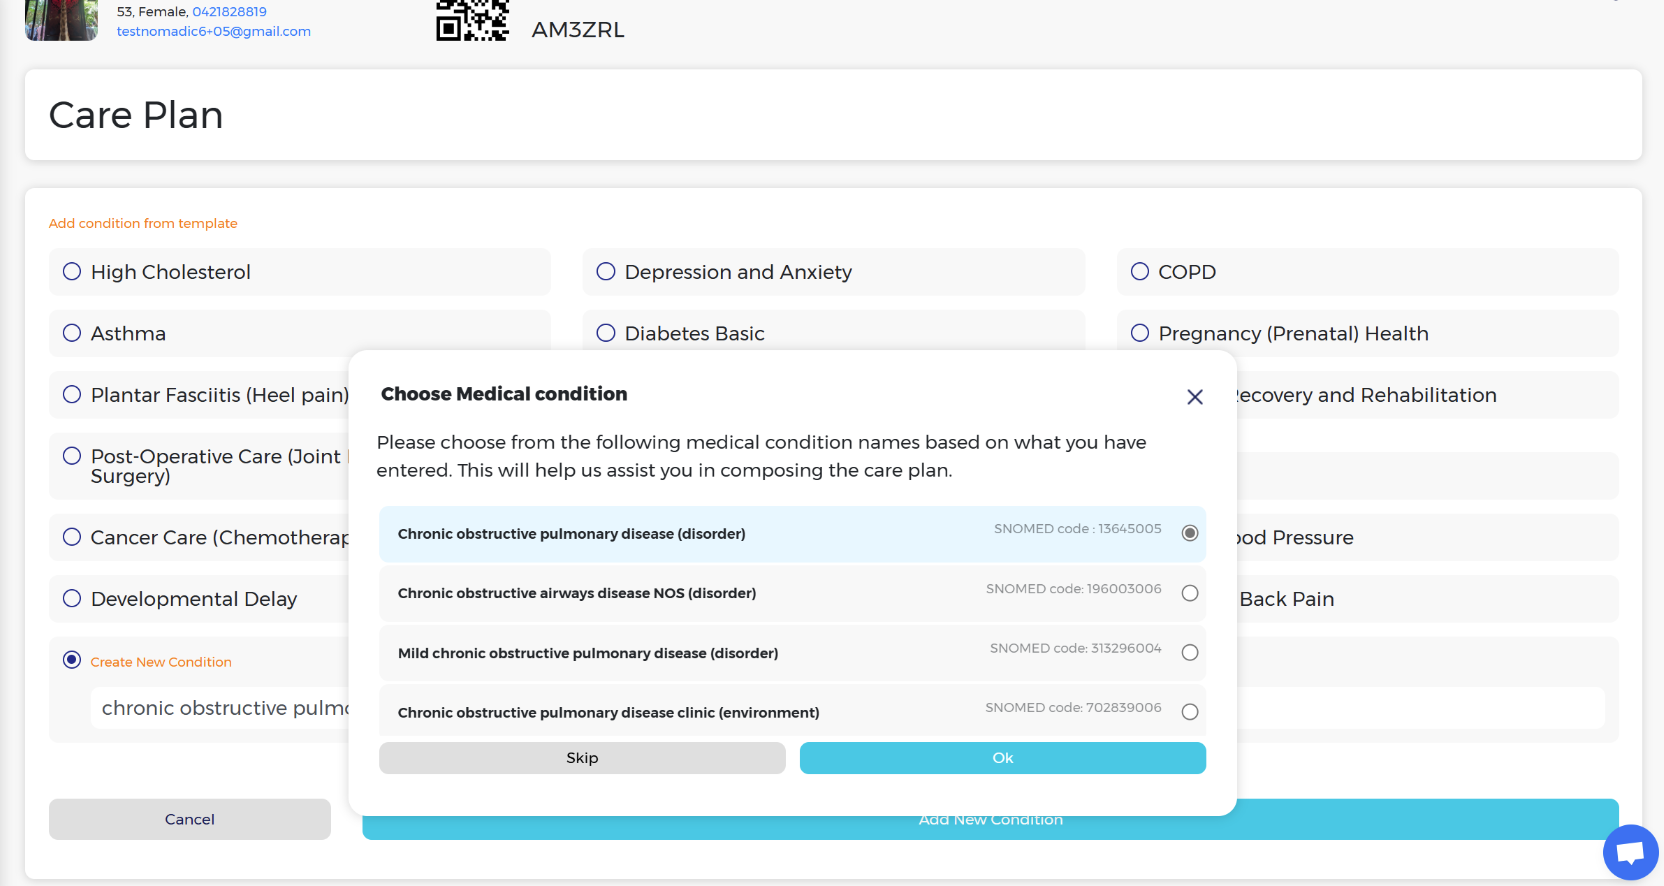Select the COPD clinic (environment) radio button
Screen dimensions: 1664x886
tap(1189, 712)
